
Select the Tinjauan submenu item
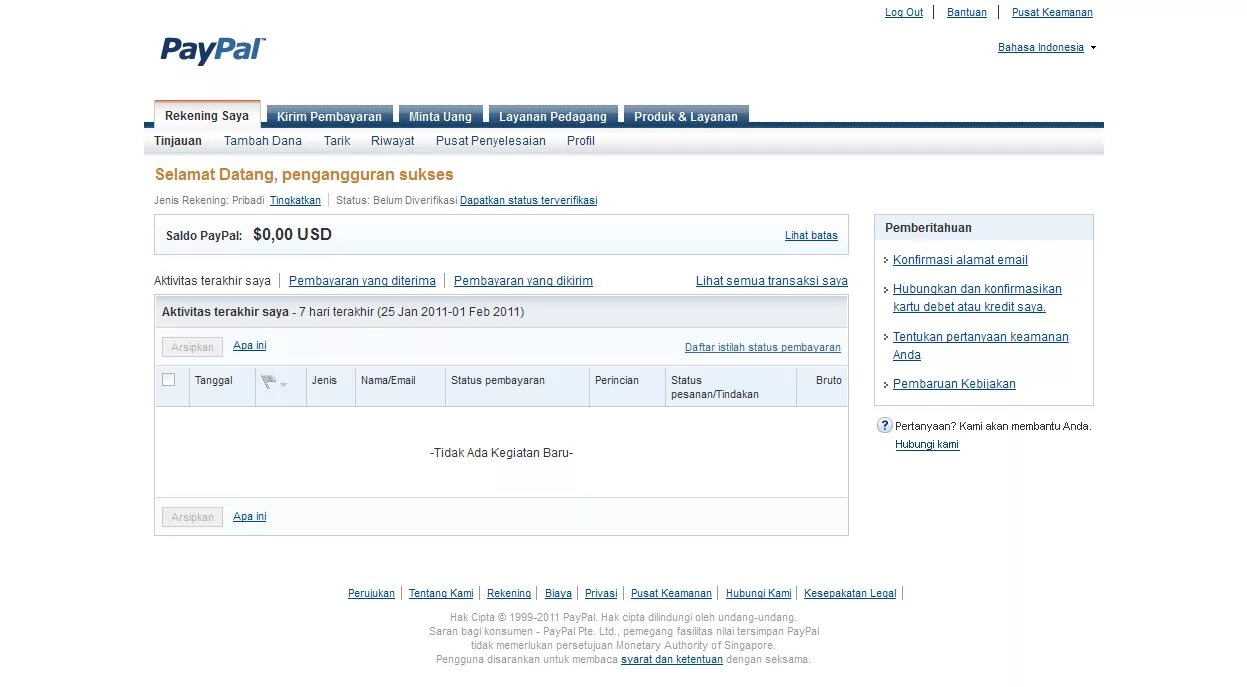point(178,141)
